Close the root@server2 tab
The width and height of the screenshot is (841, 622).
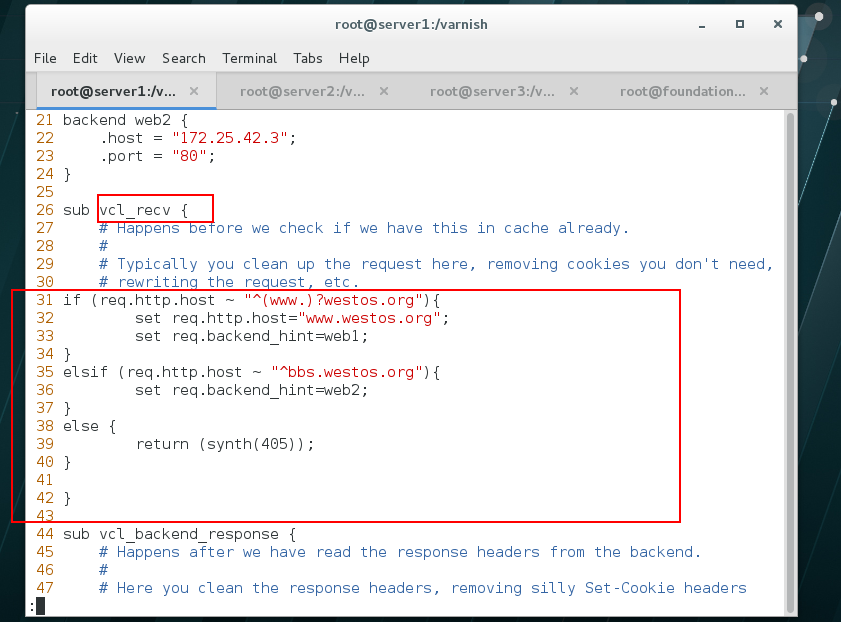coord(384,91)
